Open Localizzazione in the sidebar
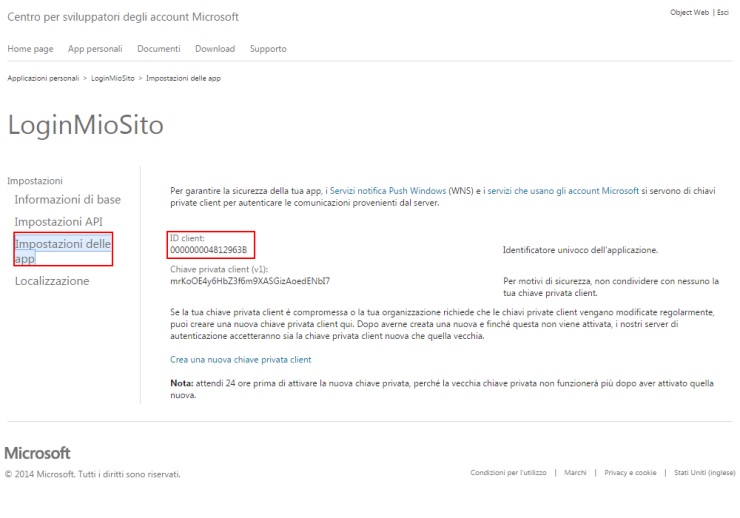Viewport: 740px width, 518px height. [52, 281]
